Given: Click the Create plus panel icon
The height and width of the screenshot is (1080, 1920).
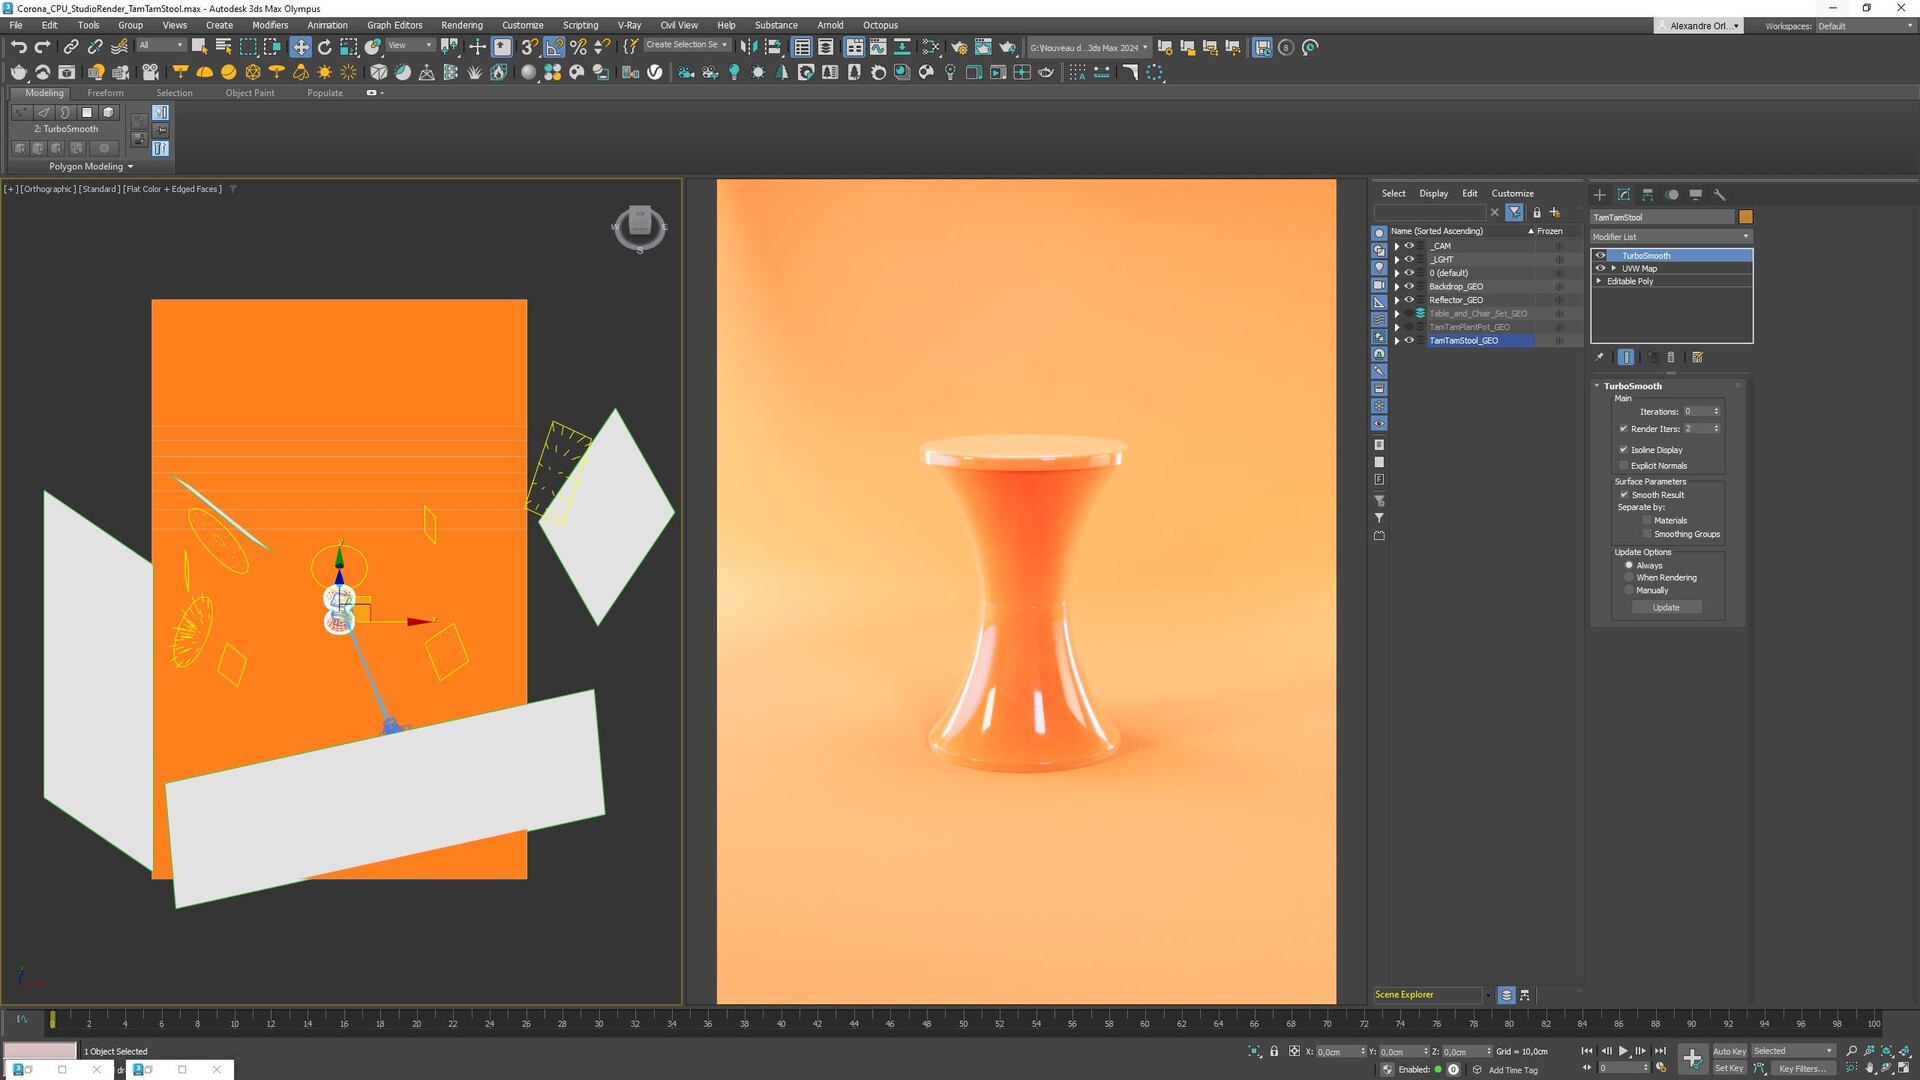Looking at the screenshot, I should click(1599, 195).
